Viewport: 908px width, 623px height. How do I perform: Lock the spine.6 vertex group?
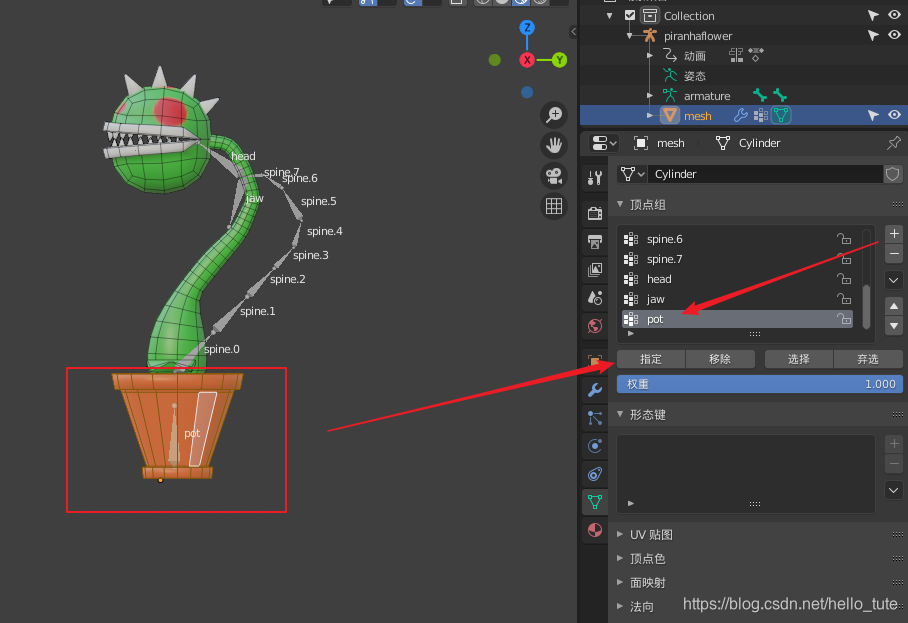tap(844, 239)
